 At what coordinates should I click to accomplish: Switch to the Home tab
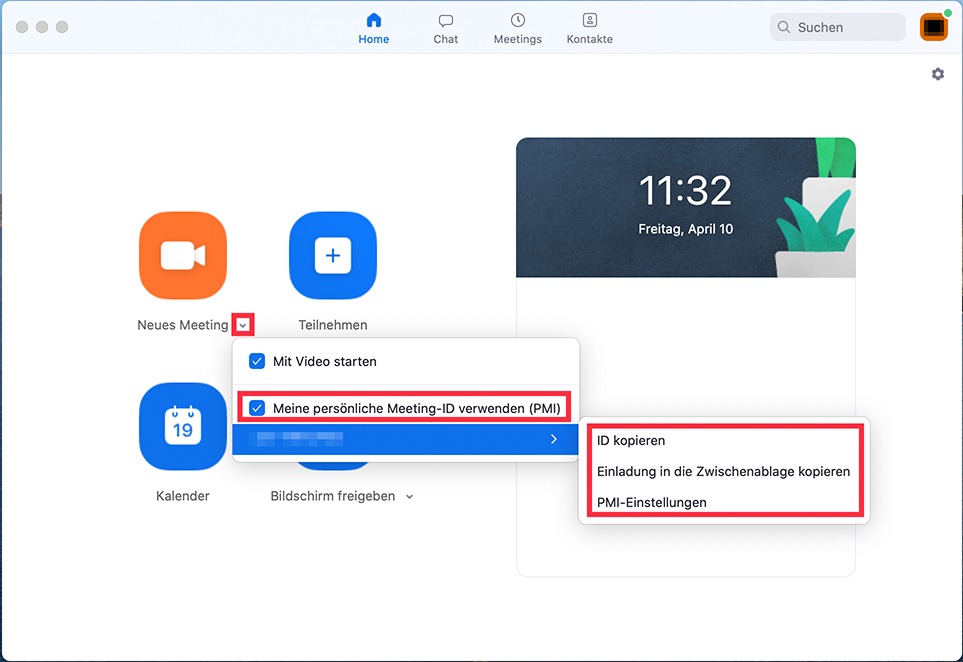tap(373, 29)
